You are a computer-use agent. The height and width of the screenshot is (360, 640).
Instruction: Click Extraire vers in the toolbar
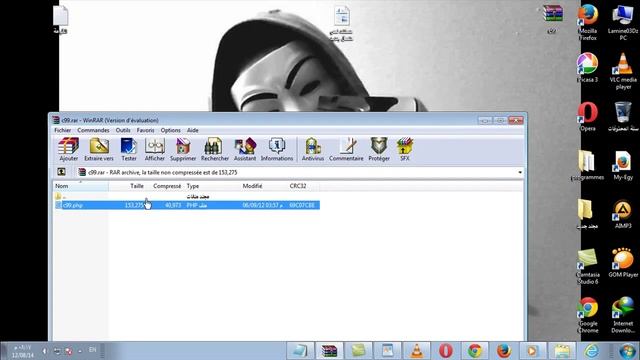(99, 149)
